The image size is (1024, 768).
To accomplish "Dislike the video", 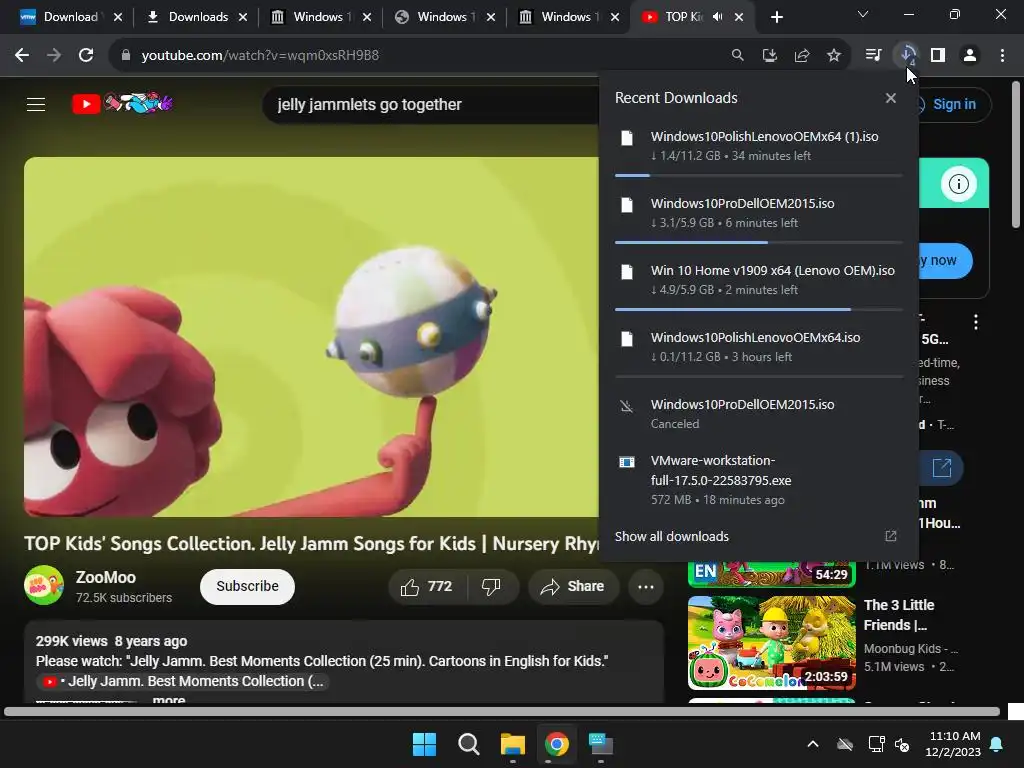I will (x=492, y=586).
